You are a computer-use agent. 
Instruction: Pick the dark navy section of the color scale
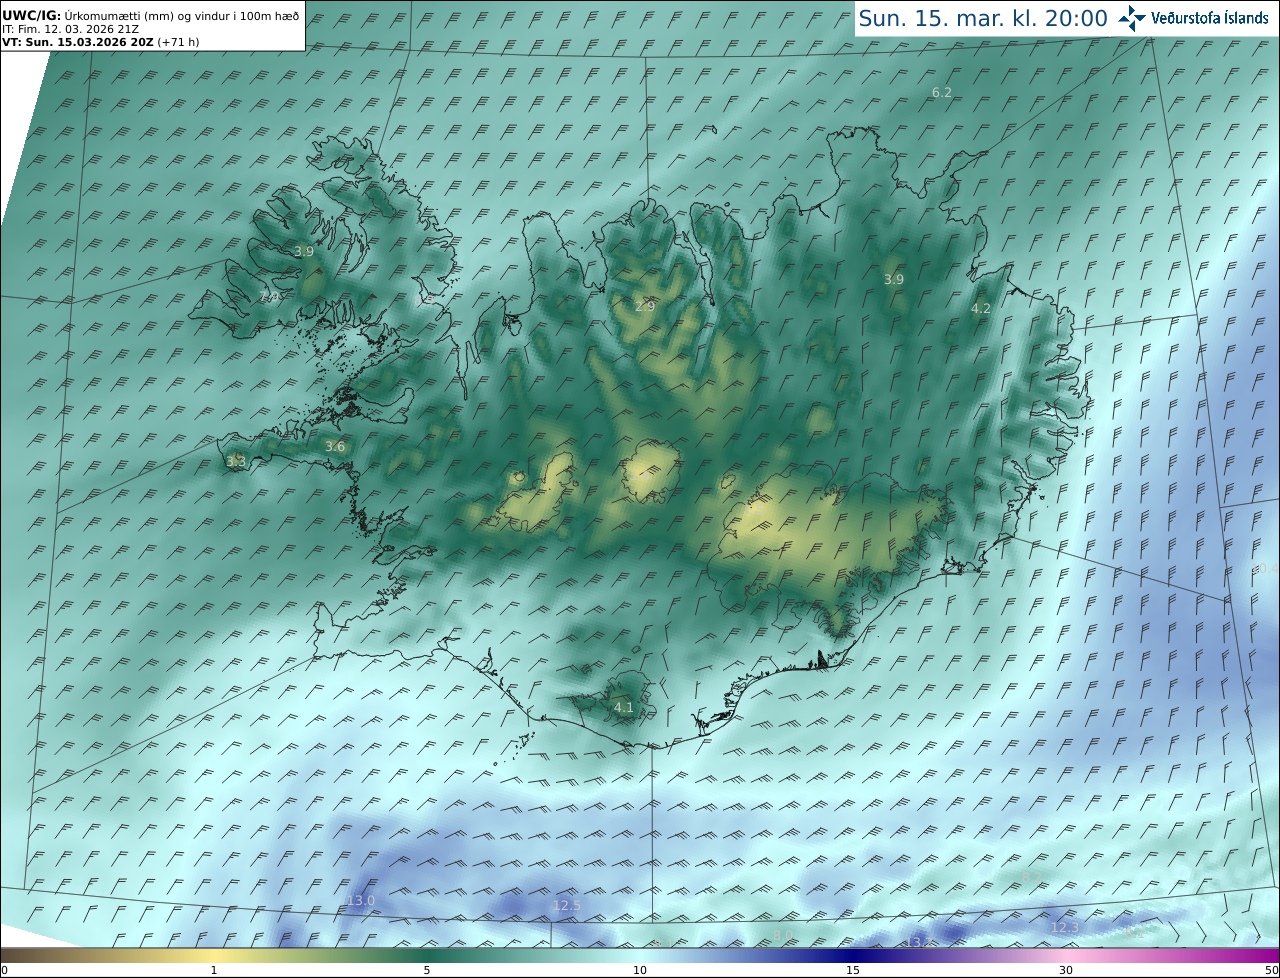point(853,955)
